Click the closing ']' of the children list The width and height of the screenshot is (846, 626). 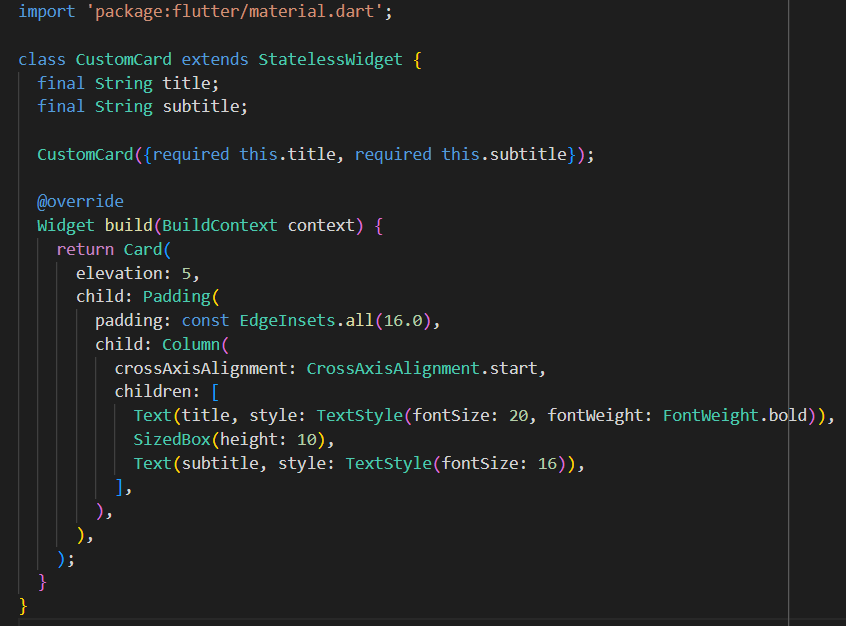119,487
